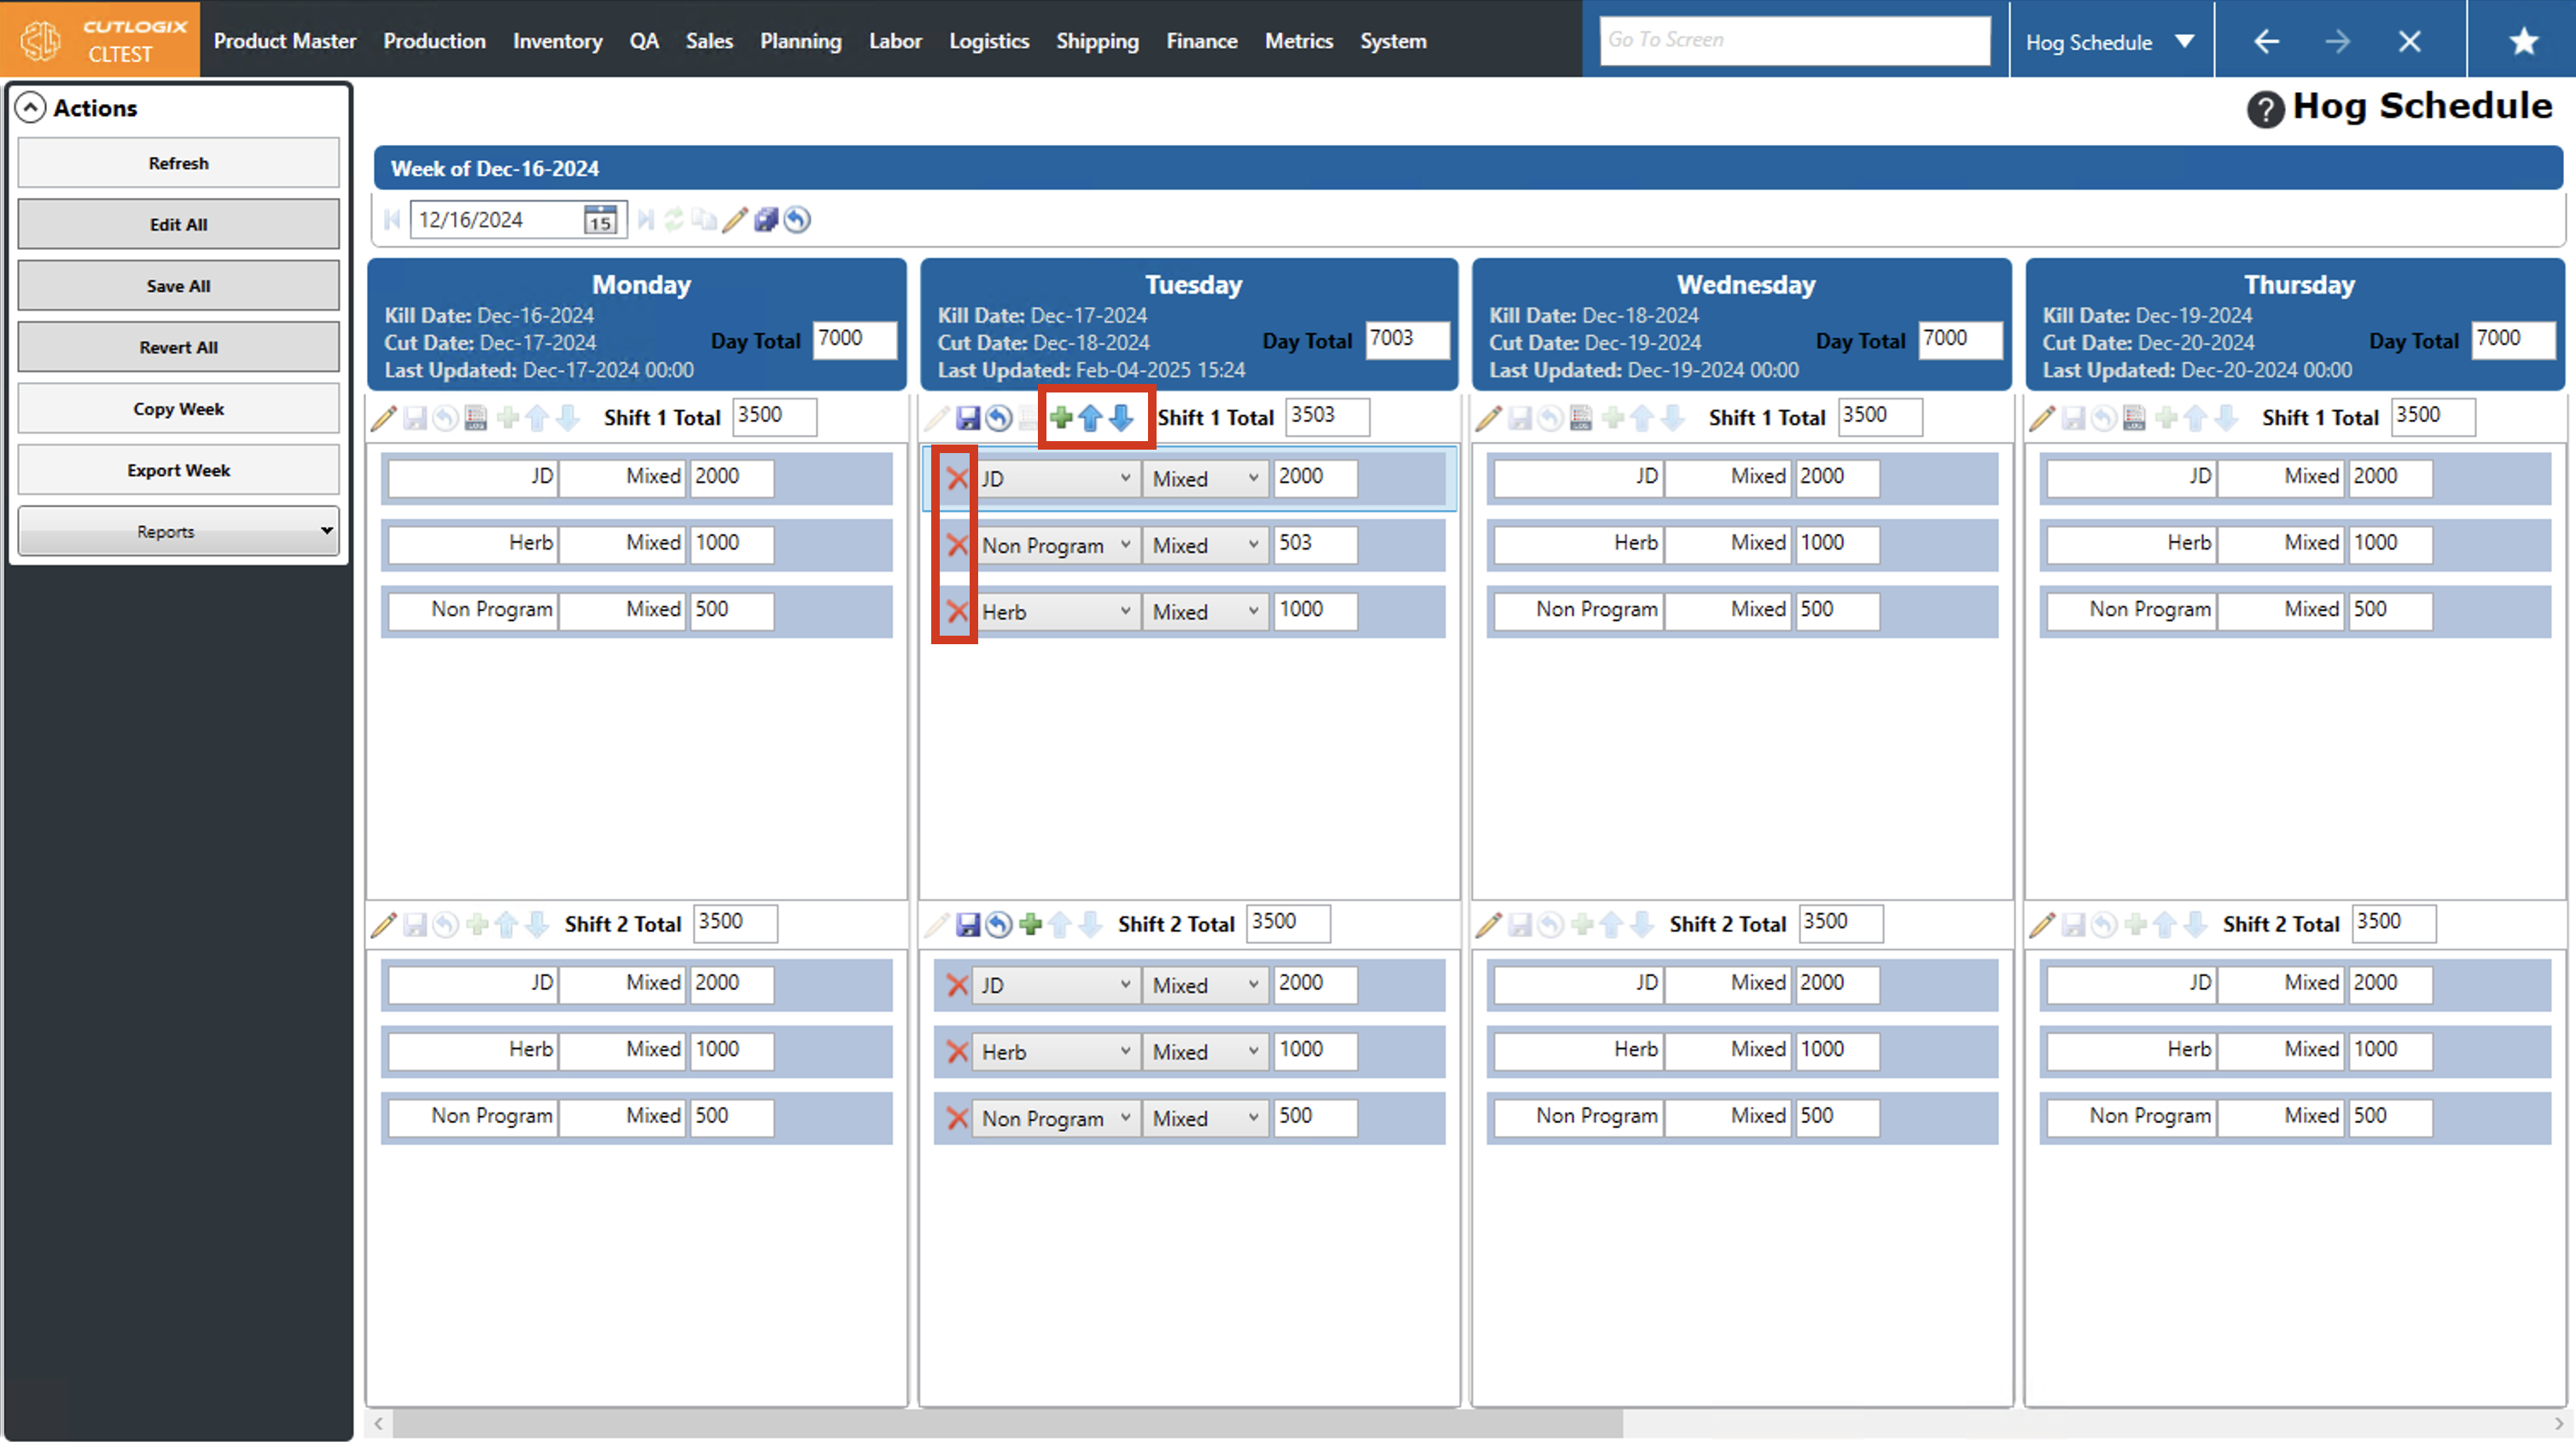Open the Hog Schedule help icon
2576x1442 pixels.
pyautogui.click(x=2265, y=108)
